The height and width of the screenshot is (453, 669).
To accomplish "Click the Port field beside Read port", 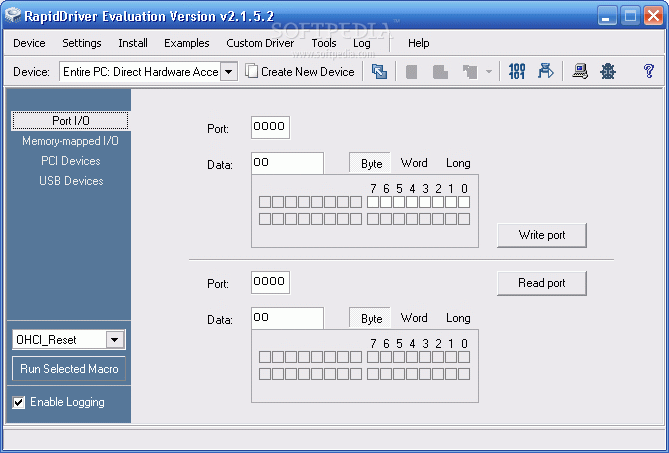I will [270, 282].
